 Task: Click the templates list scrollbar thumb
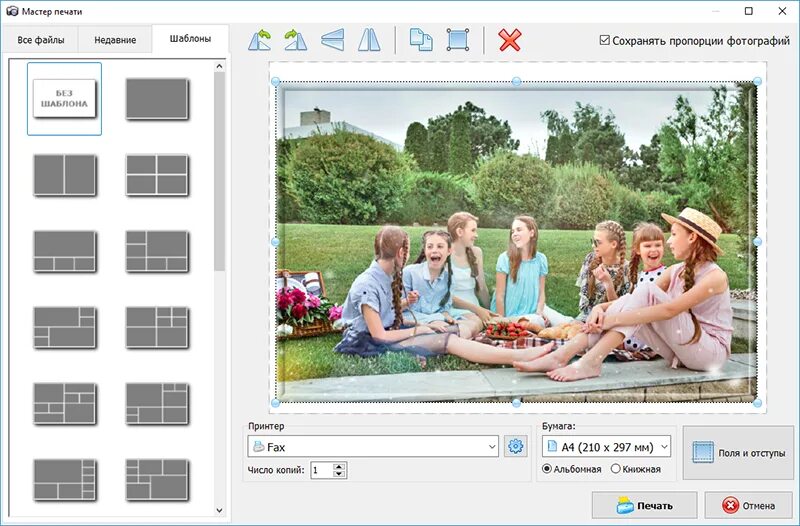coord(219,171)
